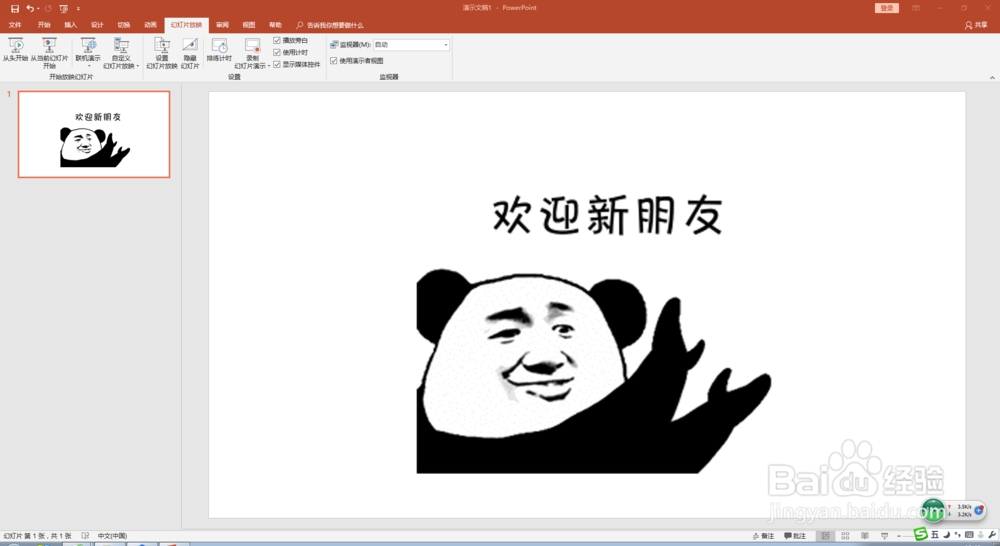Open 设置幻灯片放映 dialog

162,53
